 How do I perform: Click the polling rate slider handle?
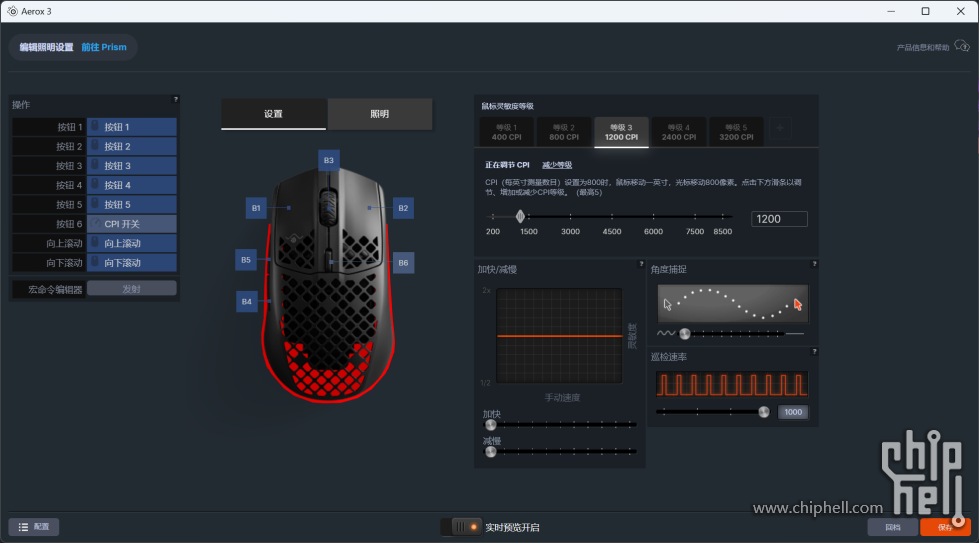coord(764,412)
